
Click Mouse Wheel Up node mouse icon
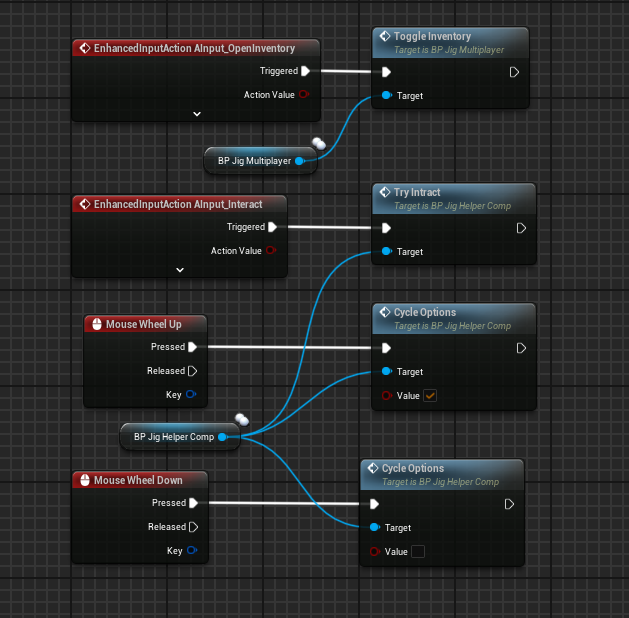click(x=97, y=324)
